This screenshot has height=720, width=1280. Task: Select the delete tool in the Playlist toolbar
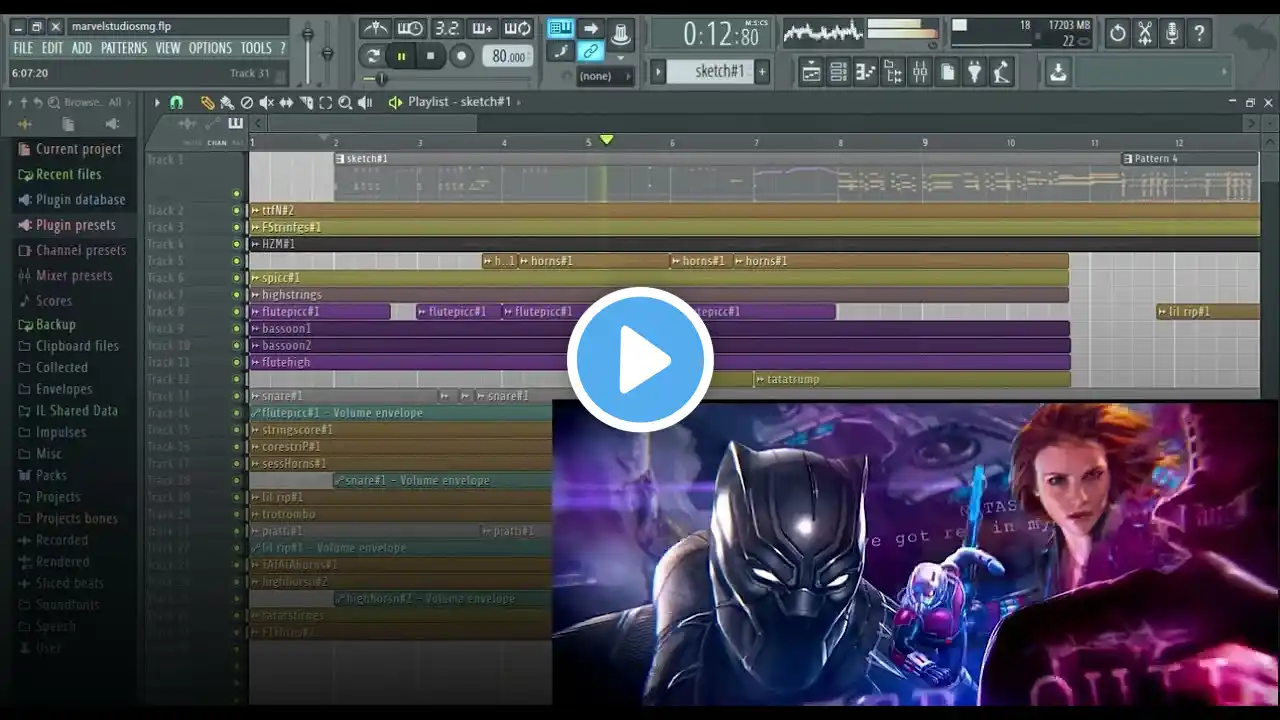247,102
